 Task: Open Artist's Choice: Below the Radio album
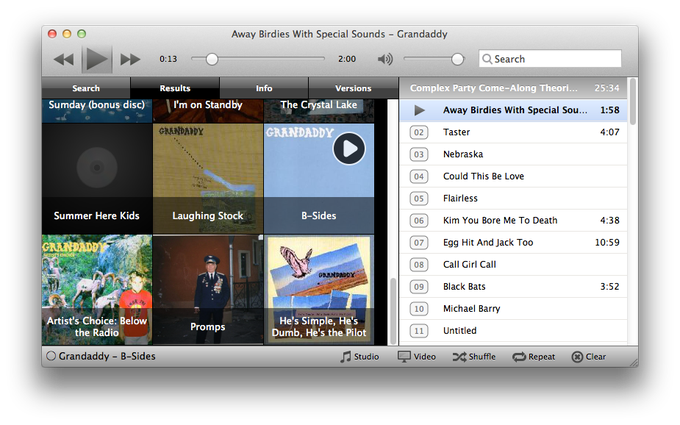coord(97,290)
